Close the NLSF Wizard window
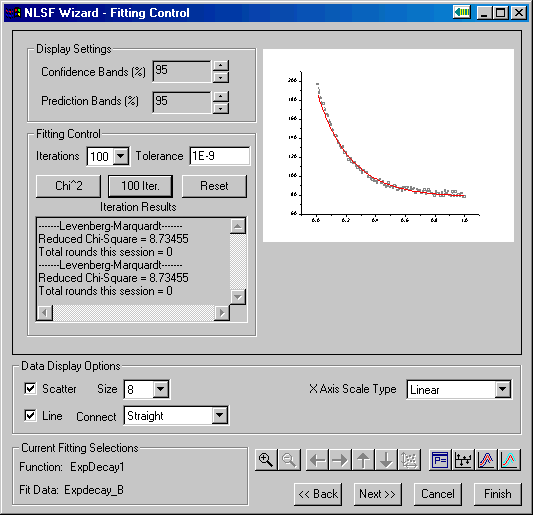The image size is (533, 515). pyautogui.click(x=519, y=13)
